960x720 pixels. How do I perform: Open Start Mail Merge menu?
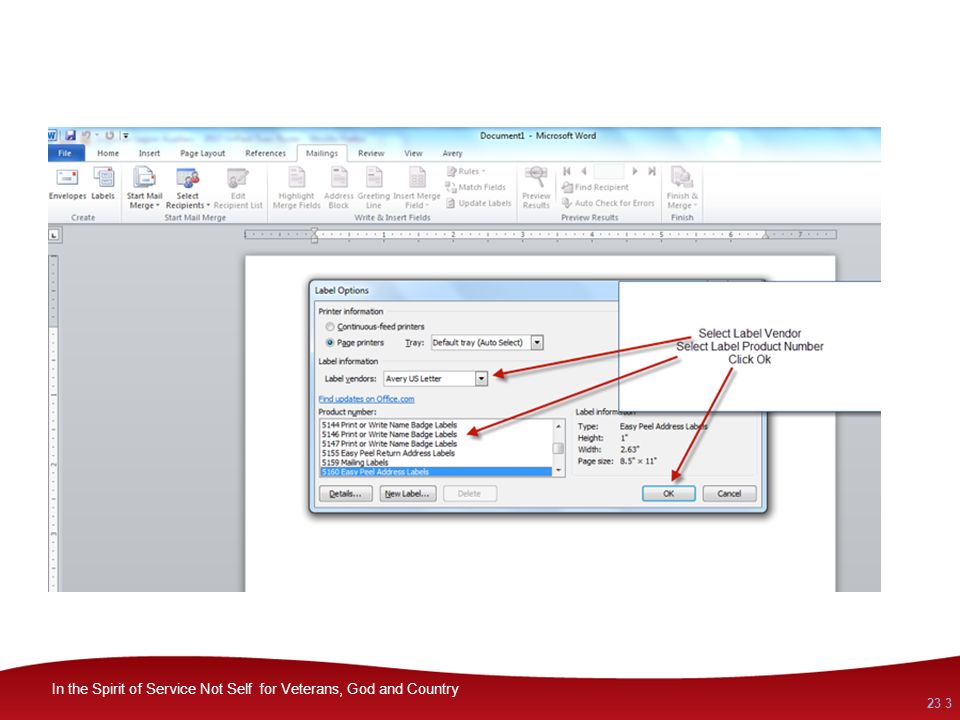click(144, 187)
